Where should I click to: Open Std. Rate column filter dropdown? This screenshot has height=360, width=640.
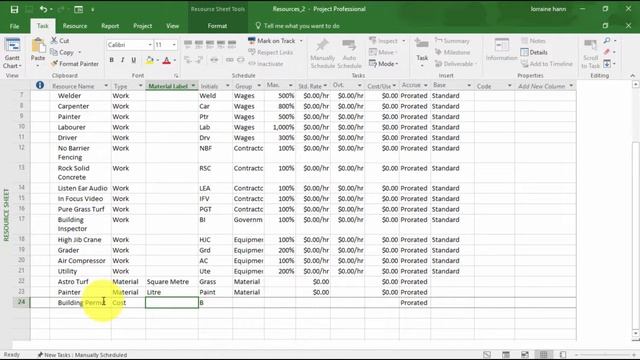click(325, 86)
